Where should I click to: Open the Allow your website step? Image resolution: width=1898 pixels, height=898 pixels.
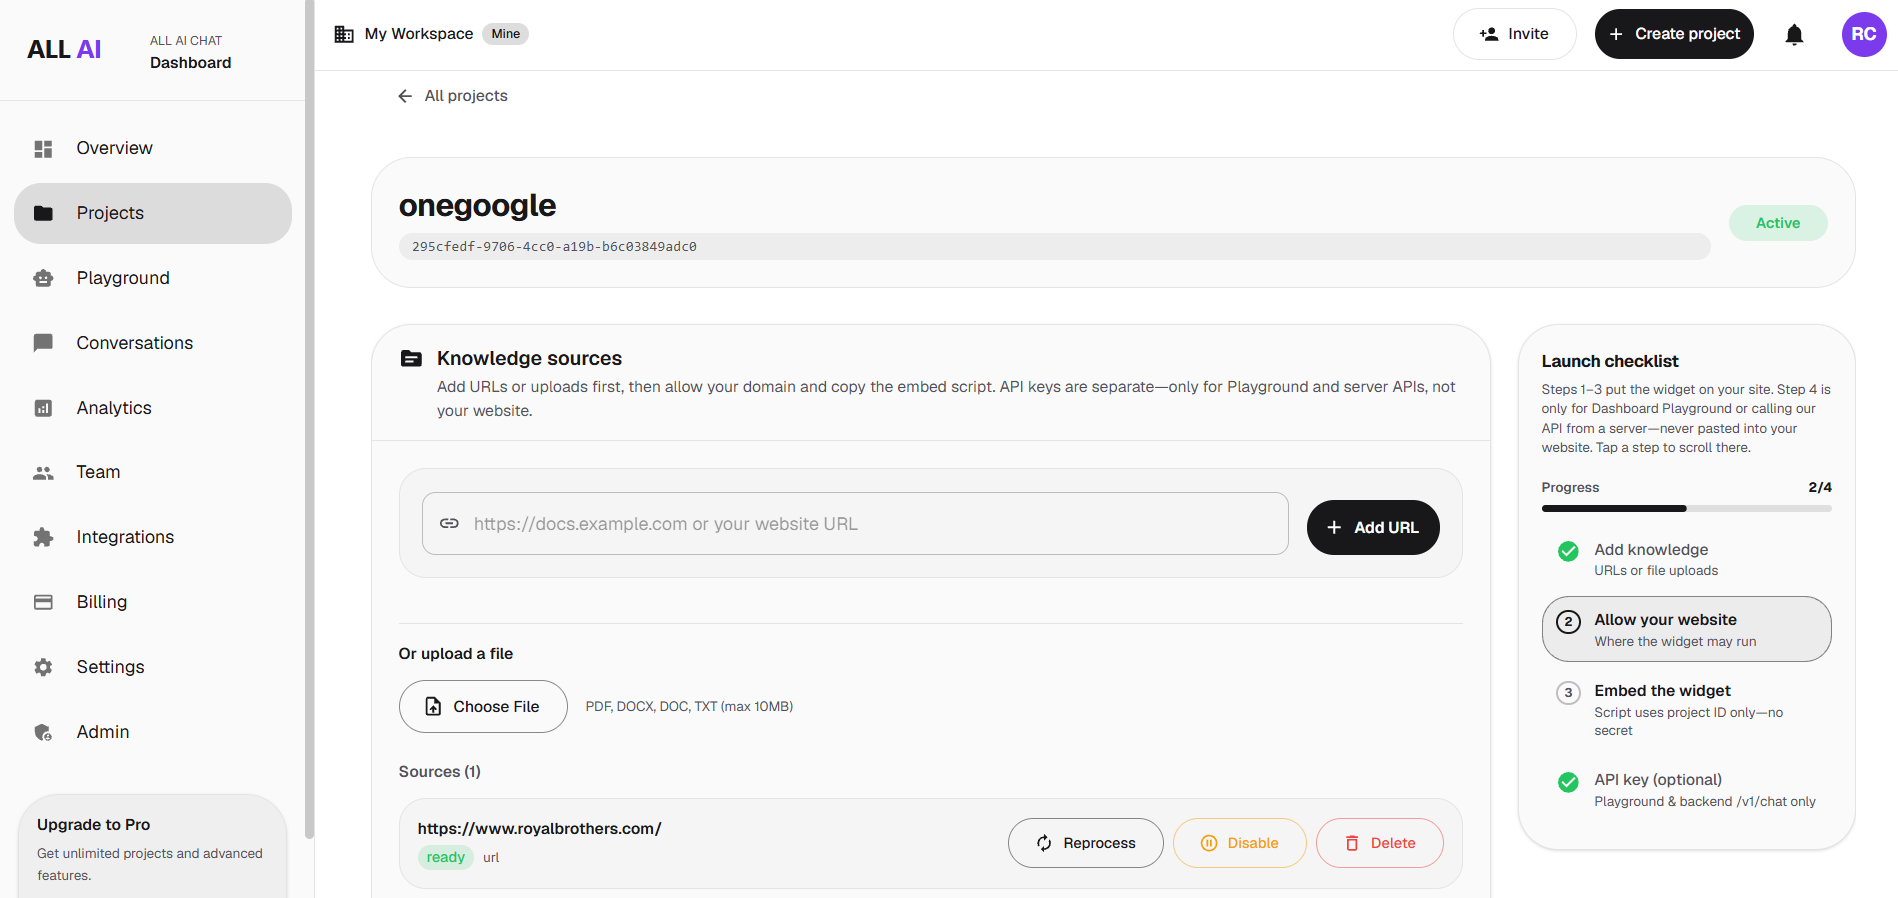1686,629
